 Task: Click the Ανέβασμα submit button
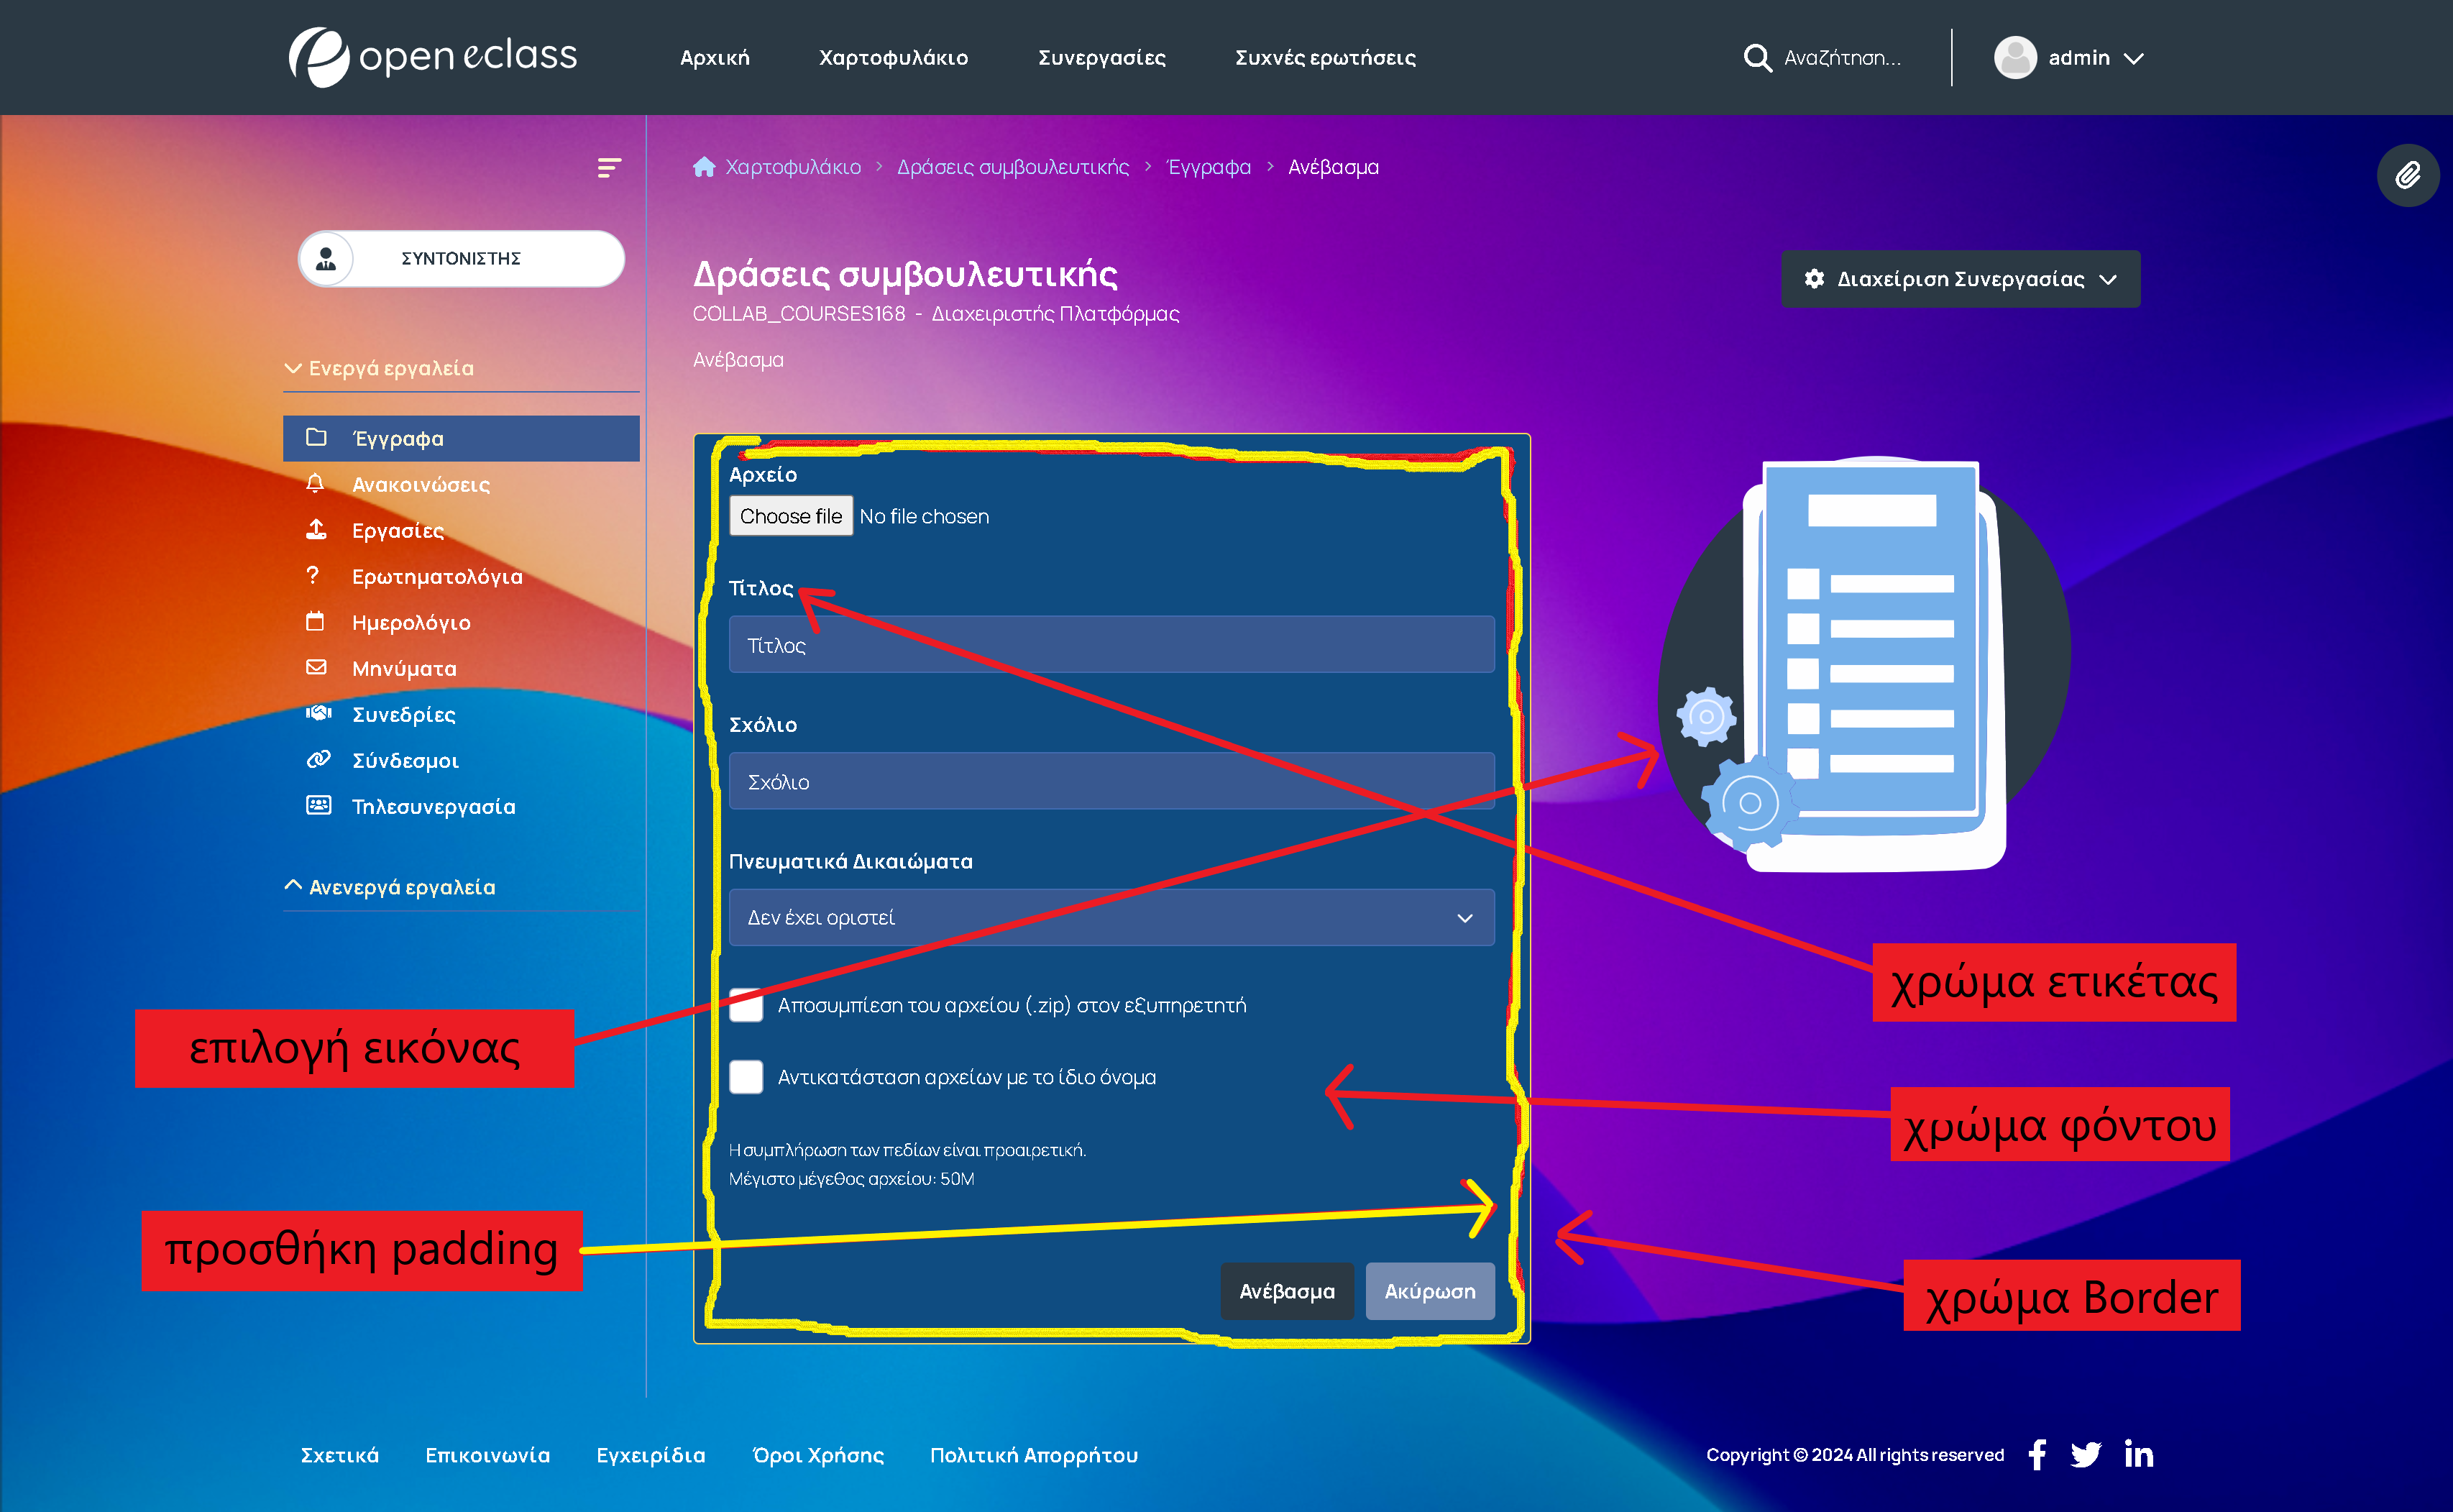pos(1287,1291)
